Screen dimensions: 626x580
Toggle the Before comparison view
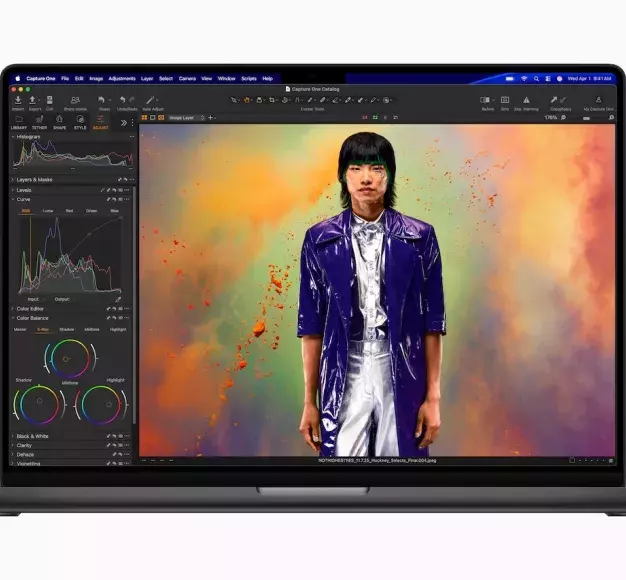tap(487, 100)
